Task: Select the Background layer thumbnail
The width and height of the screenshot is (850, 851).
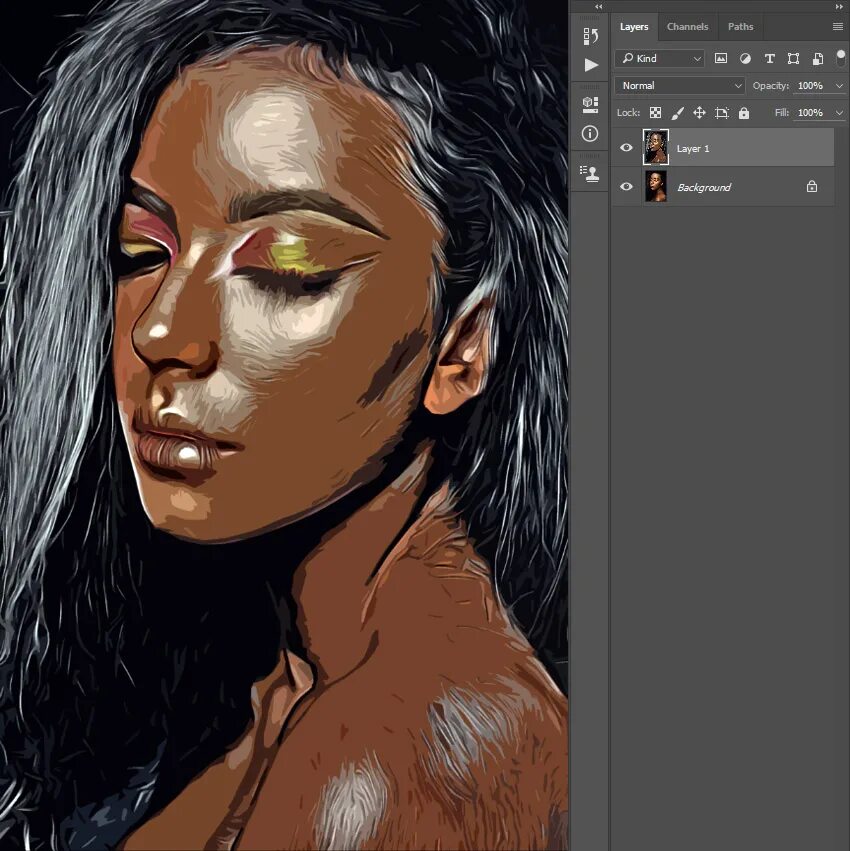Action: click(x=656, y=186)
